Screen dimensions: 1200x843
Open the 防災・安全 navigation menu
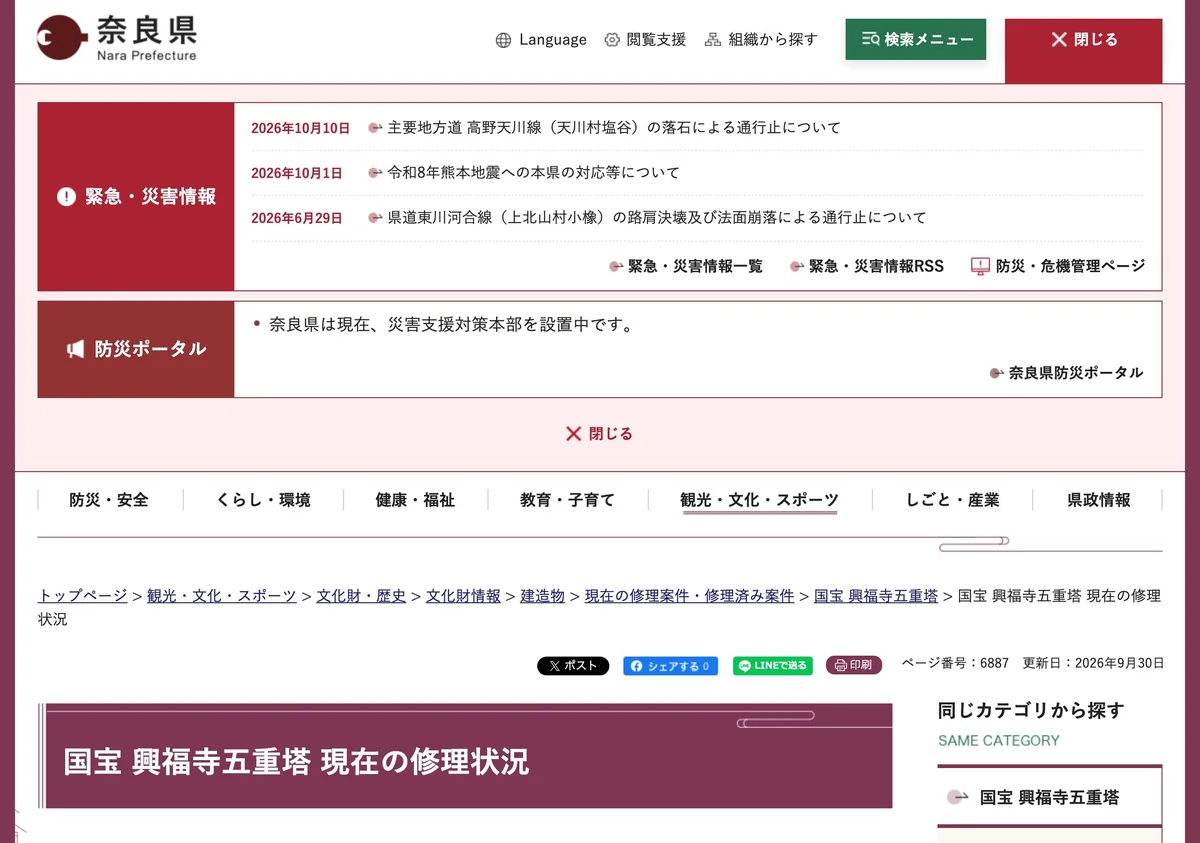pos(109,500)
